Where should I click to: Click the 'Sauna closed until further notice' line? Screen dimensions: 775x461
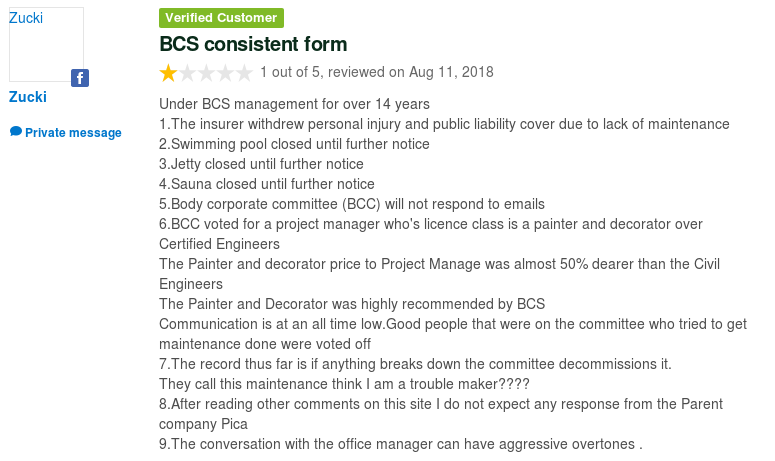(267, 184)
